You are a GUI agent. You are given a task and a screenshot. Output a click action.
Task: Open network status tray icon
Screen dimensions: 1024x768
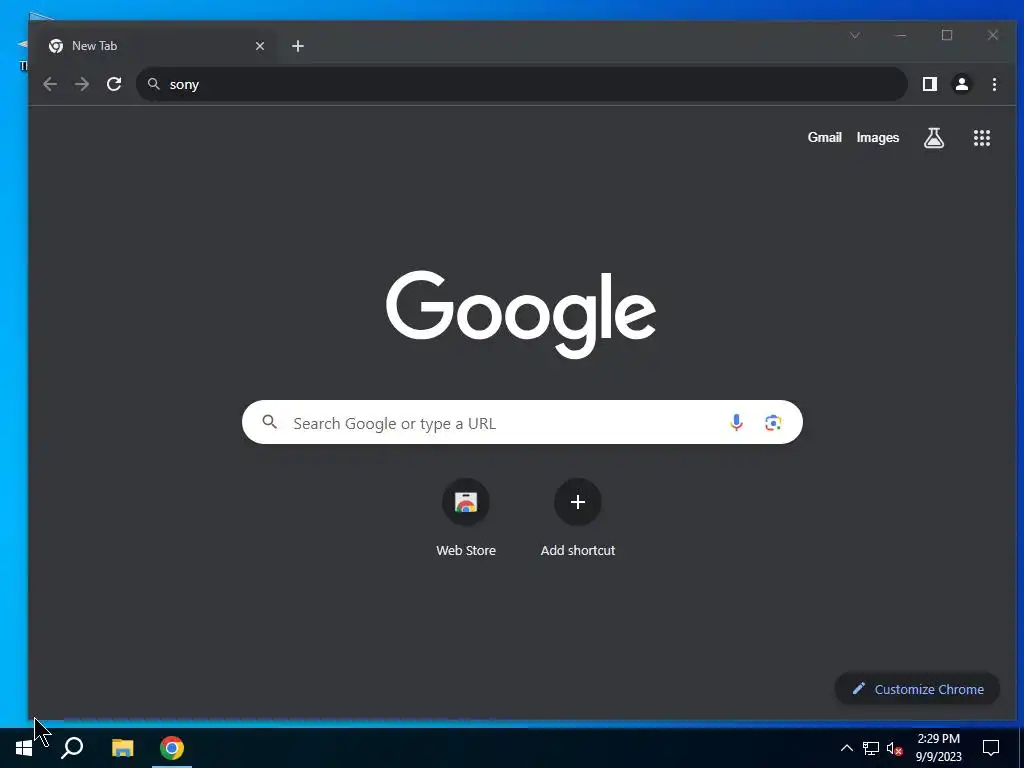(871, 748)
